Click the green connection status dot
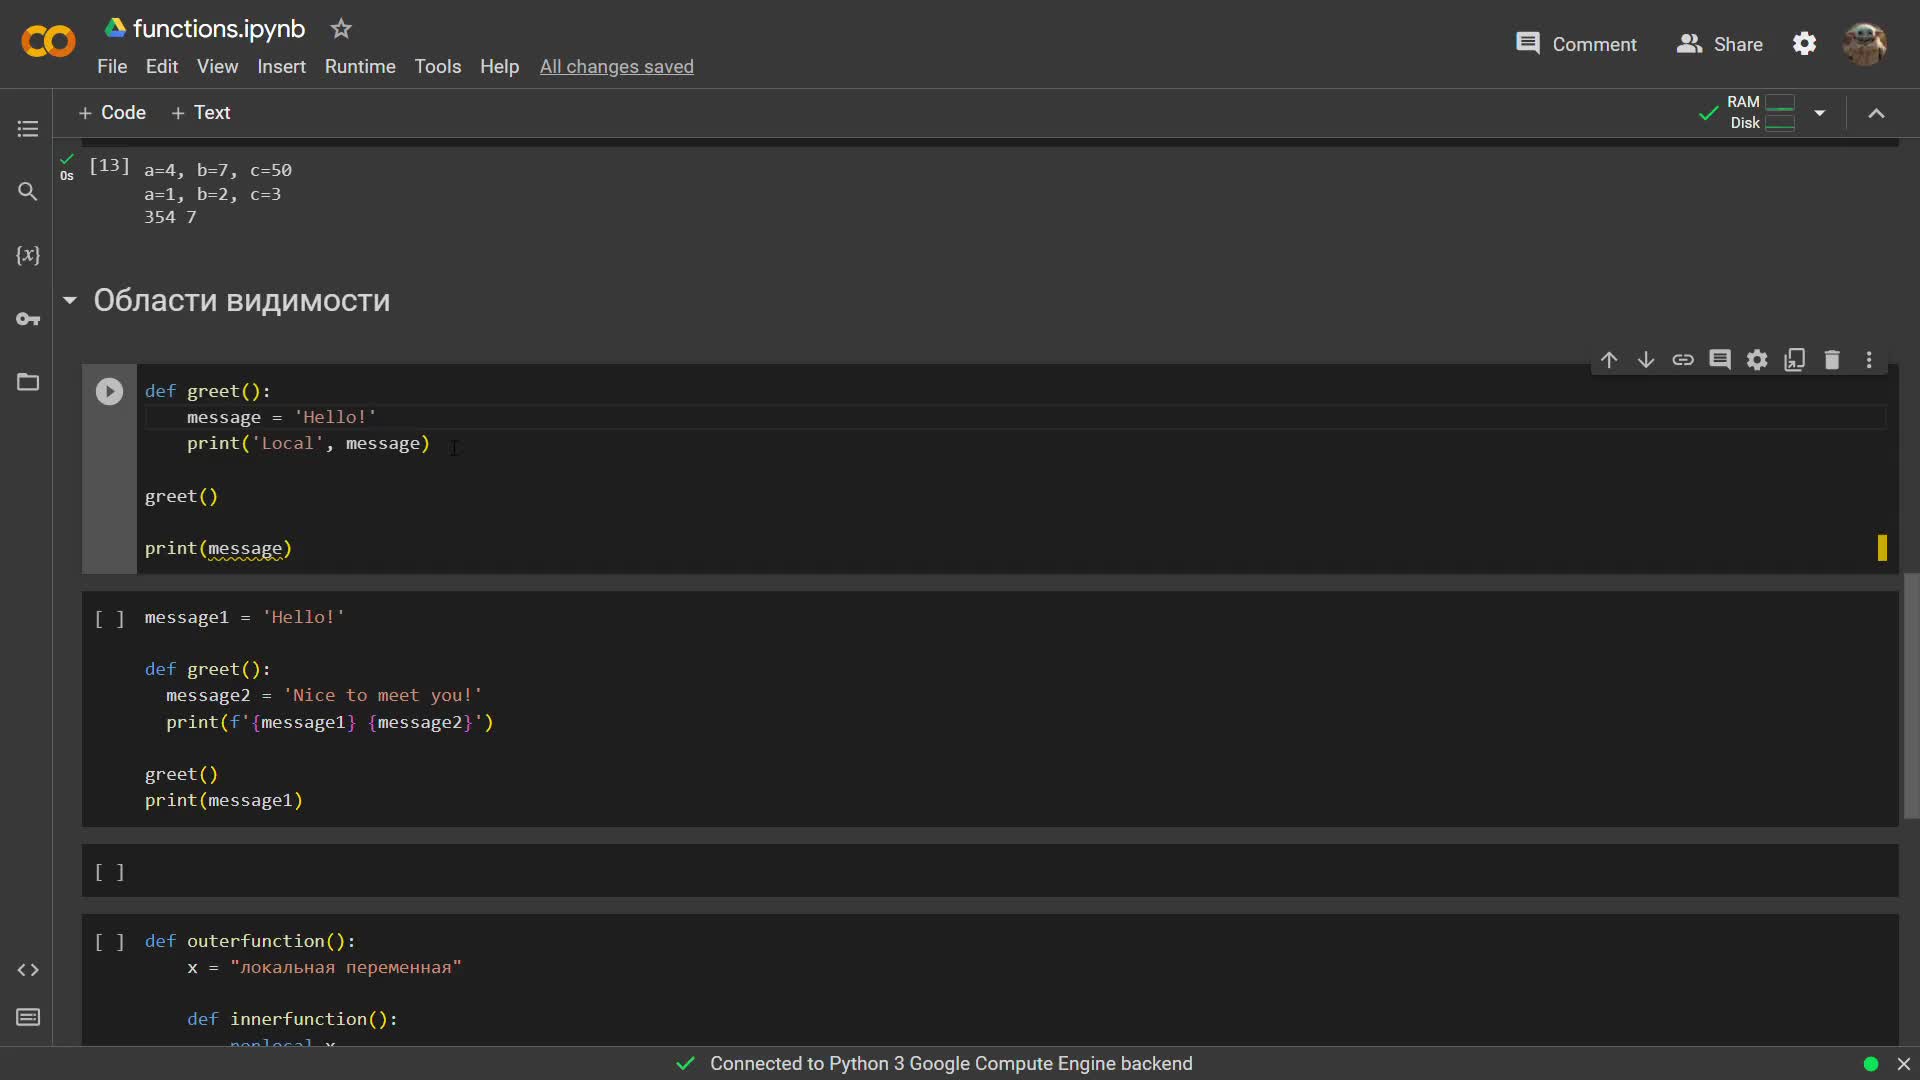The width and height of the screenshot is (1920, 1080). pos(1871,1064)
